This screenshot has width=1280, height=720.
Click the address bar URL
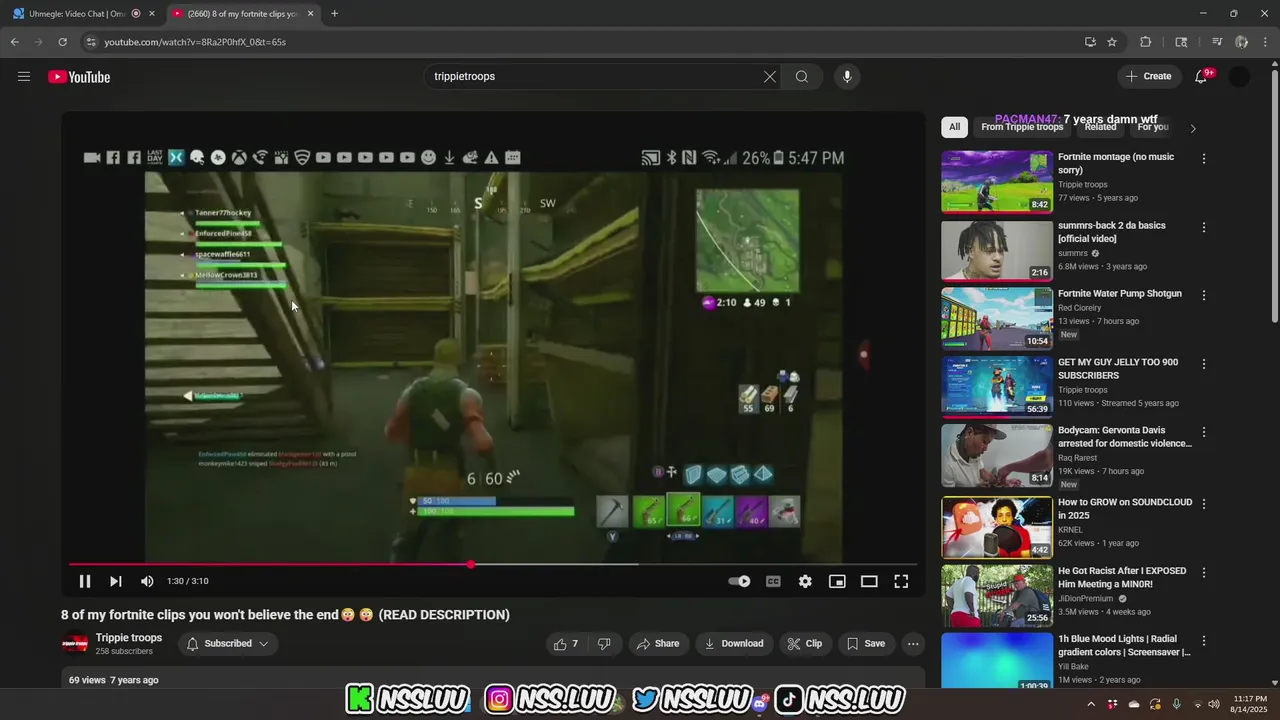(x=195, y=42)
